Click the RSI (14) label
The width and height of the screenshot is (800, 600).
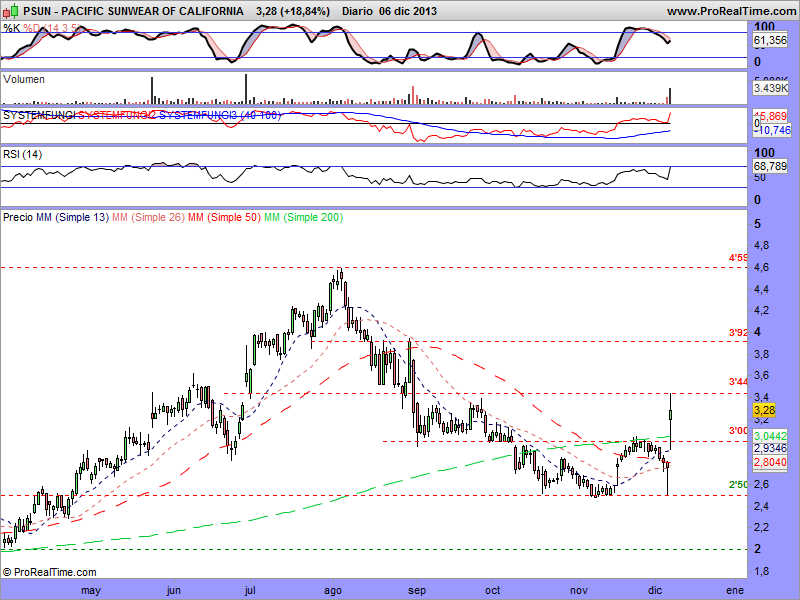(x=22, y=154)
